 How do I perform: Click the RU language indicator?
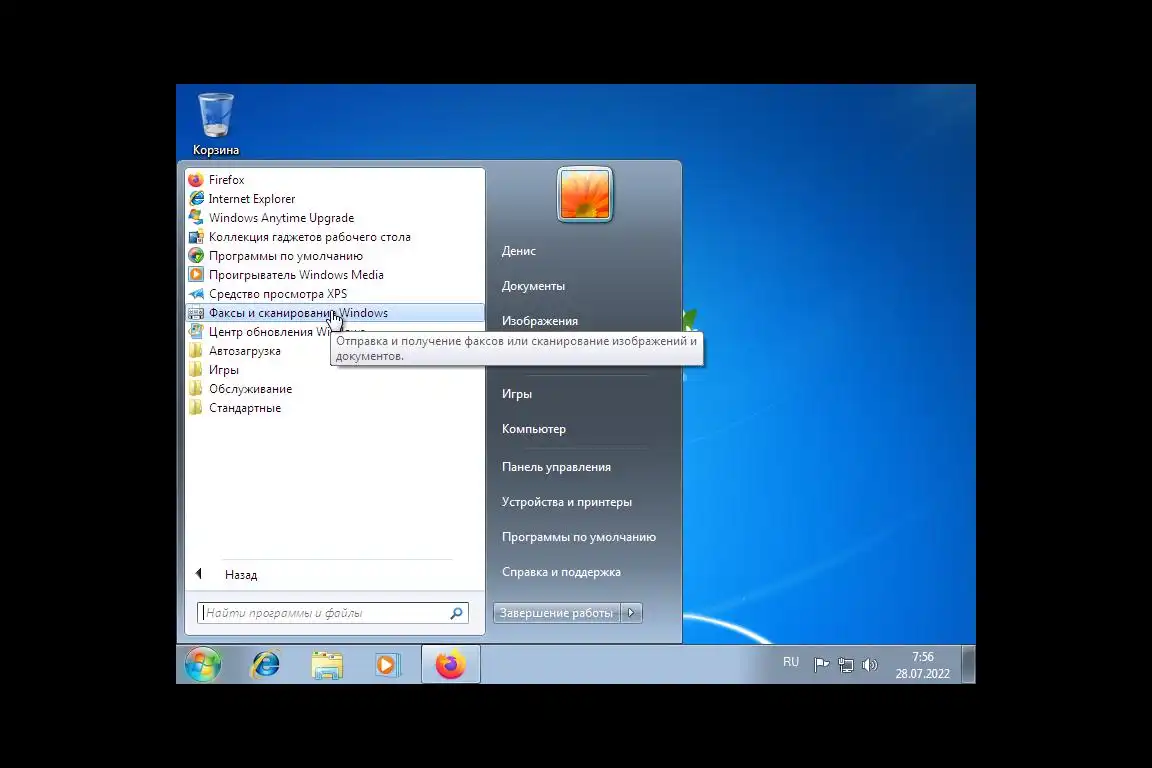(791, 662)
